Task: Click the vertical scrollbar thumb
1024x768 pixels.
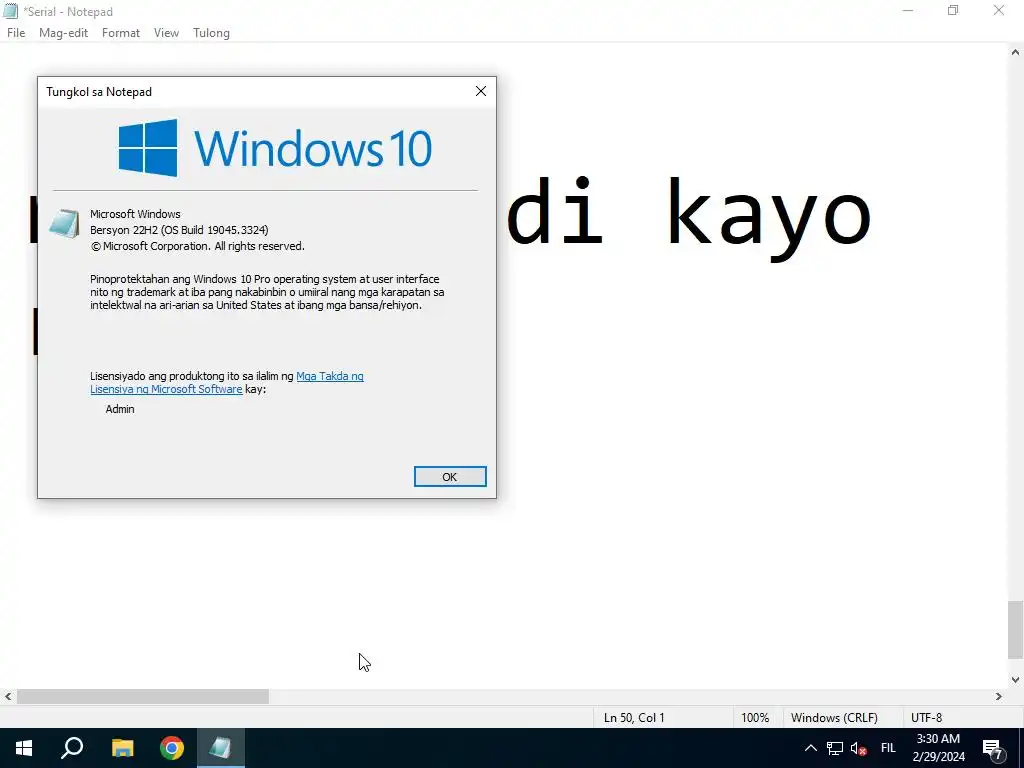Action: point(1016,630)
